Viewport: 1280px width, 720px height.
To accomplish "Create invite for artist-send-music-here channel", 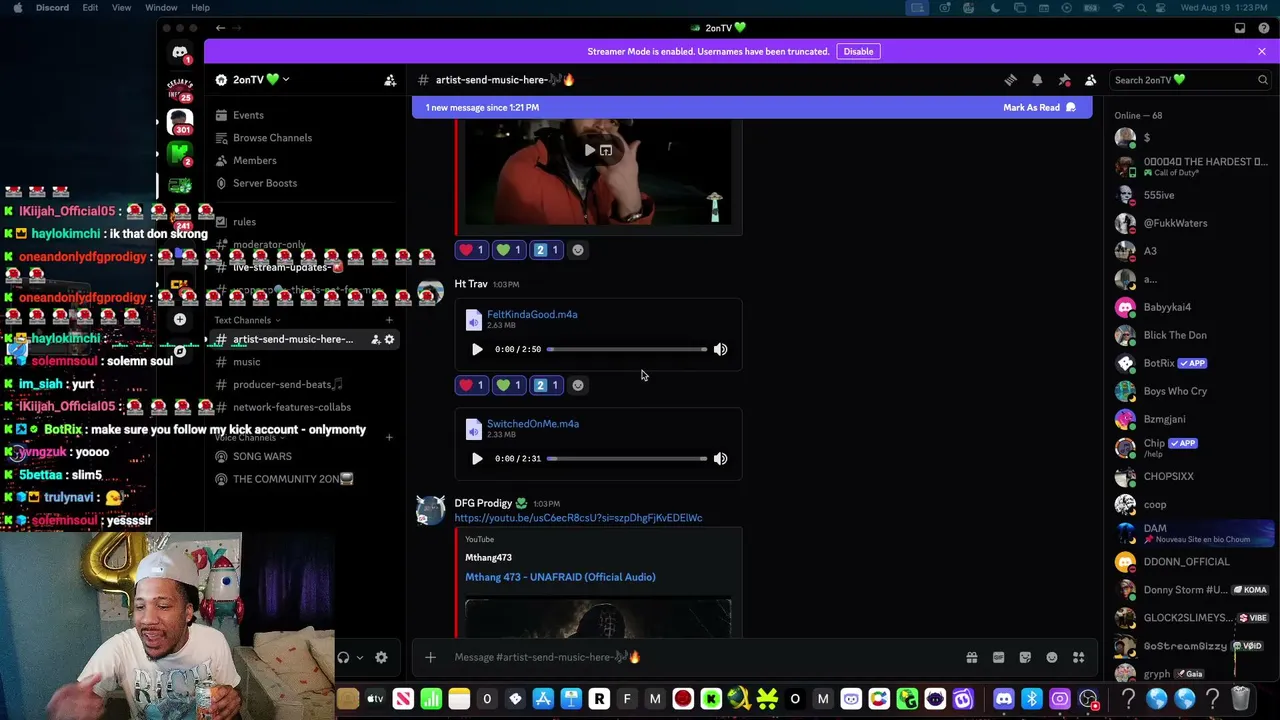I will [376, 339].
